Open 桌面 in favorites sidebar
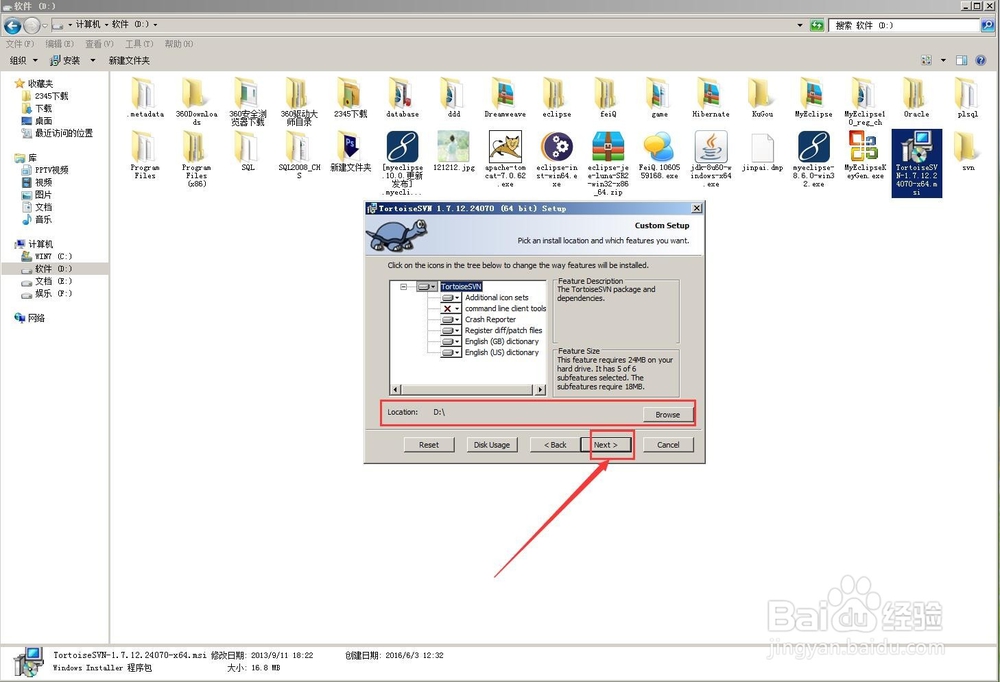1000x682 pixels. 37,121
